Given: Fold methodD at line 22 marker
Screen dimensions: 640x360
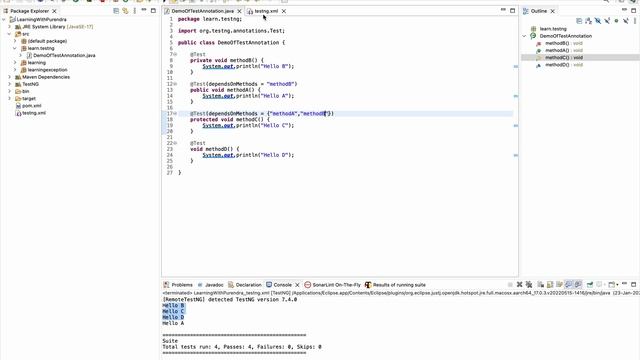Looking at the screenshot, I should 176,143.
